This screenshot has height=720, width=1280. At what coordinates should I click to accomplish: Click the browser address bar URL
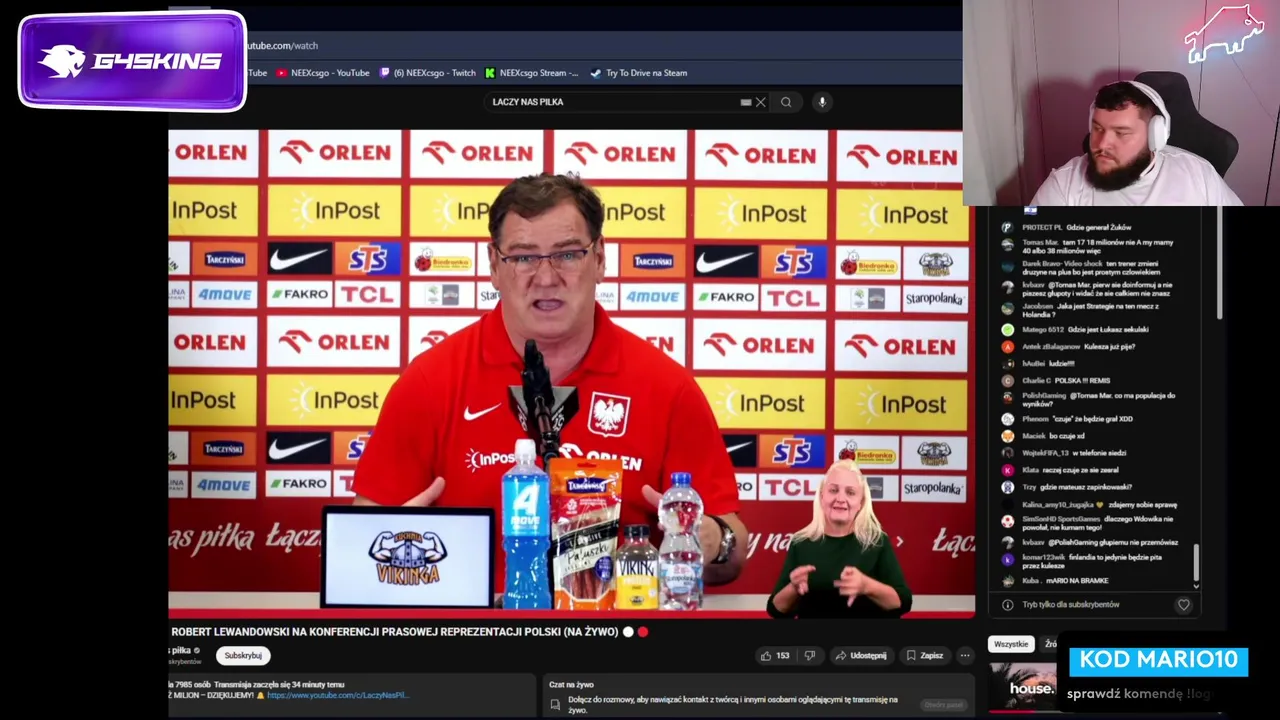283,45
